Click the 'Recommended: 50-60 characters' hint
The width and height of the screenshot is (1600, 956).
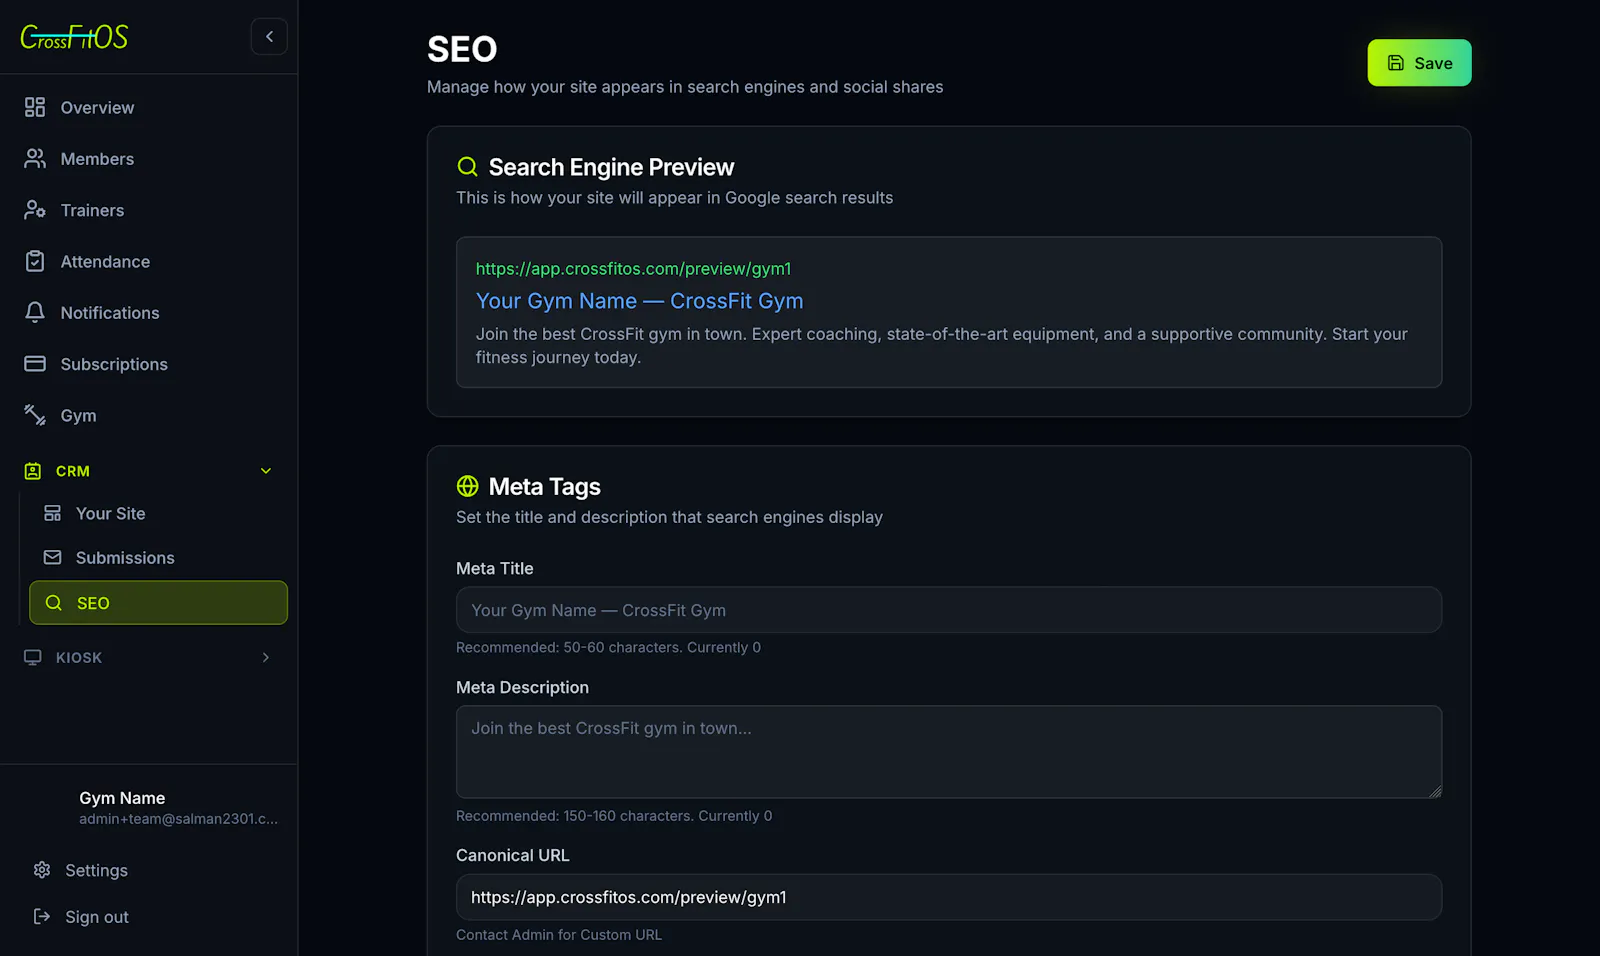(608, 647)
